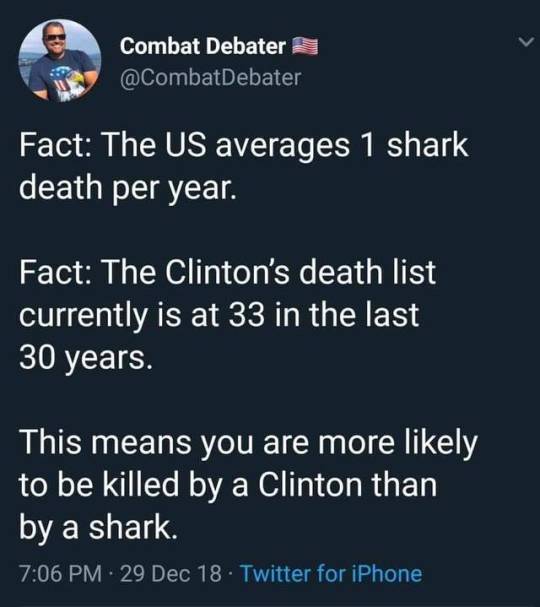Click the text 'death per year.'
This screenshot has width=540, height=607.
[x=128, y=187]
